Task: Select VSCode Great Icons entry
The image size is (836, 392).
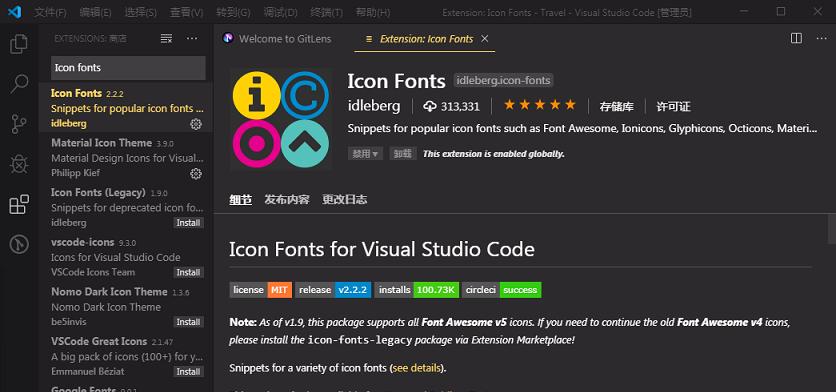Action: point(126,356)
